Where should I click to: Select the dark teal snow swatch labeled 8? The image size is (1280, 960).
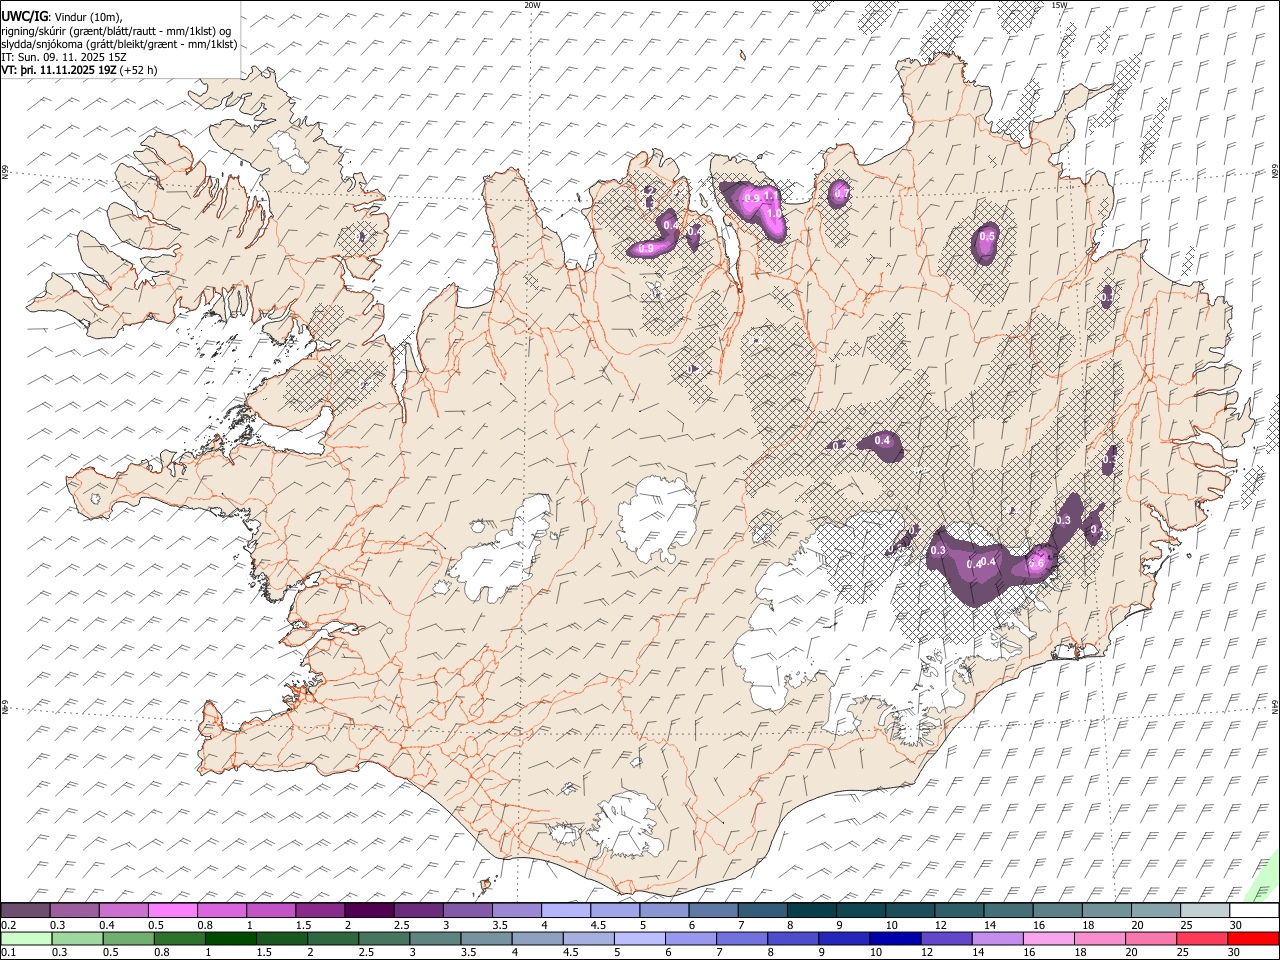pyautogui.click(x=811, y=911)
